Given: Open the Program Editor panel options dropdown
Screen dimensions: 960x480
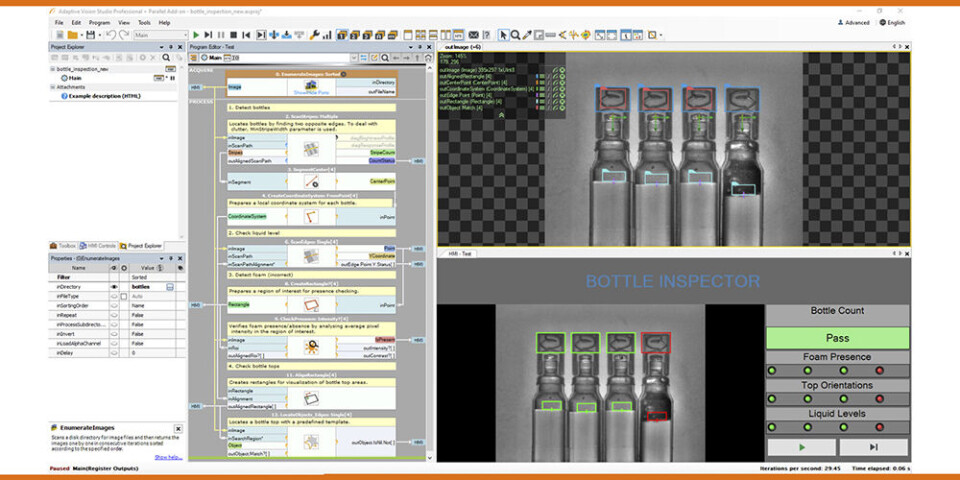Looking at the screenshot, I should (411, 47).
